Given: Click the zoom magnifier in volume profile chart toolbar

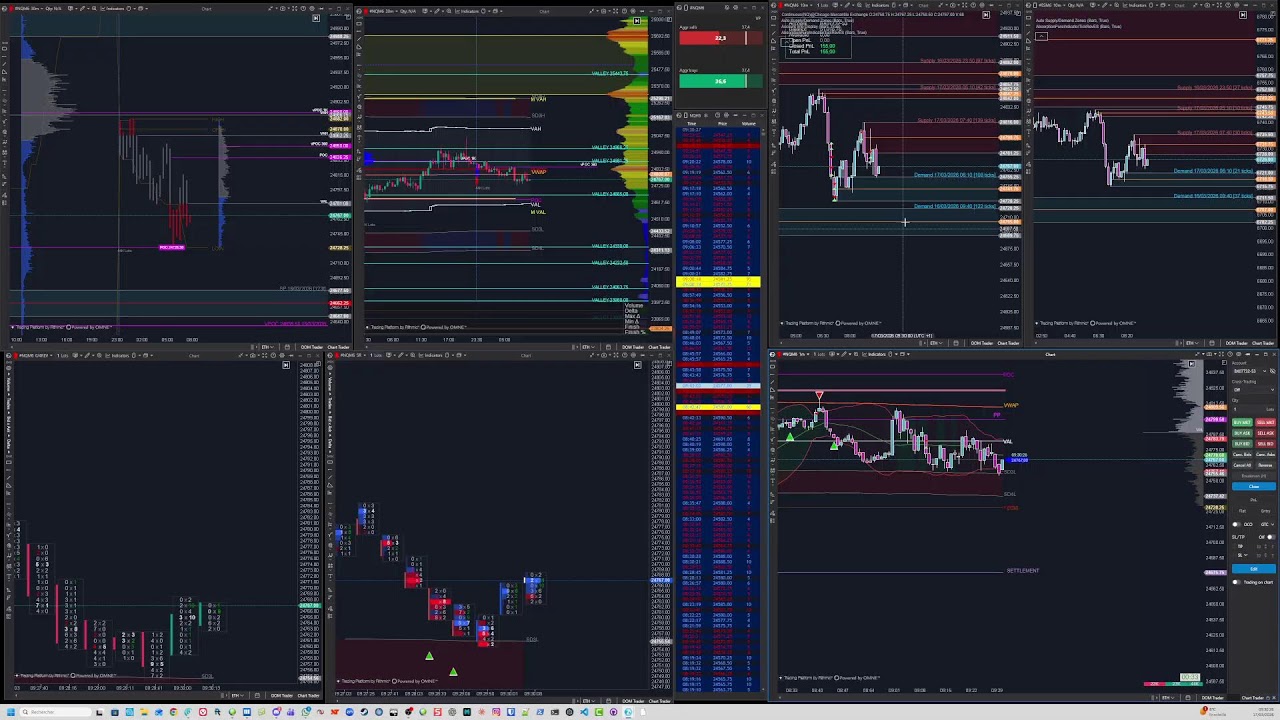Looking at the screenshot, I should 94,8.
